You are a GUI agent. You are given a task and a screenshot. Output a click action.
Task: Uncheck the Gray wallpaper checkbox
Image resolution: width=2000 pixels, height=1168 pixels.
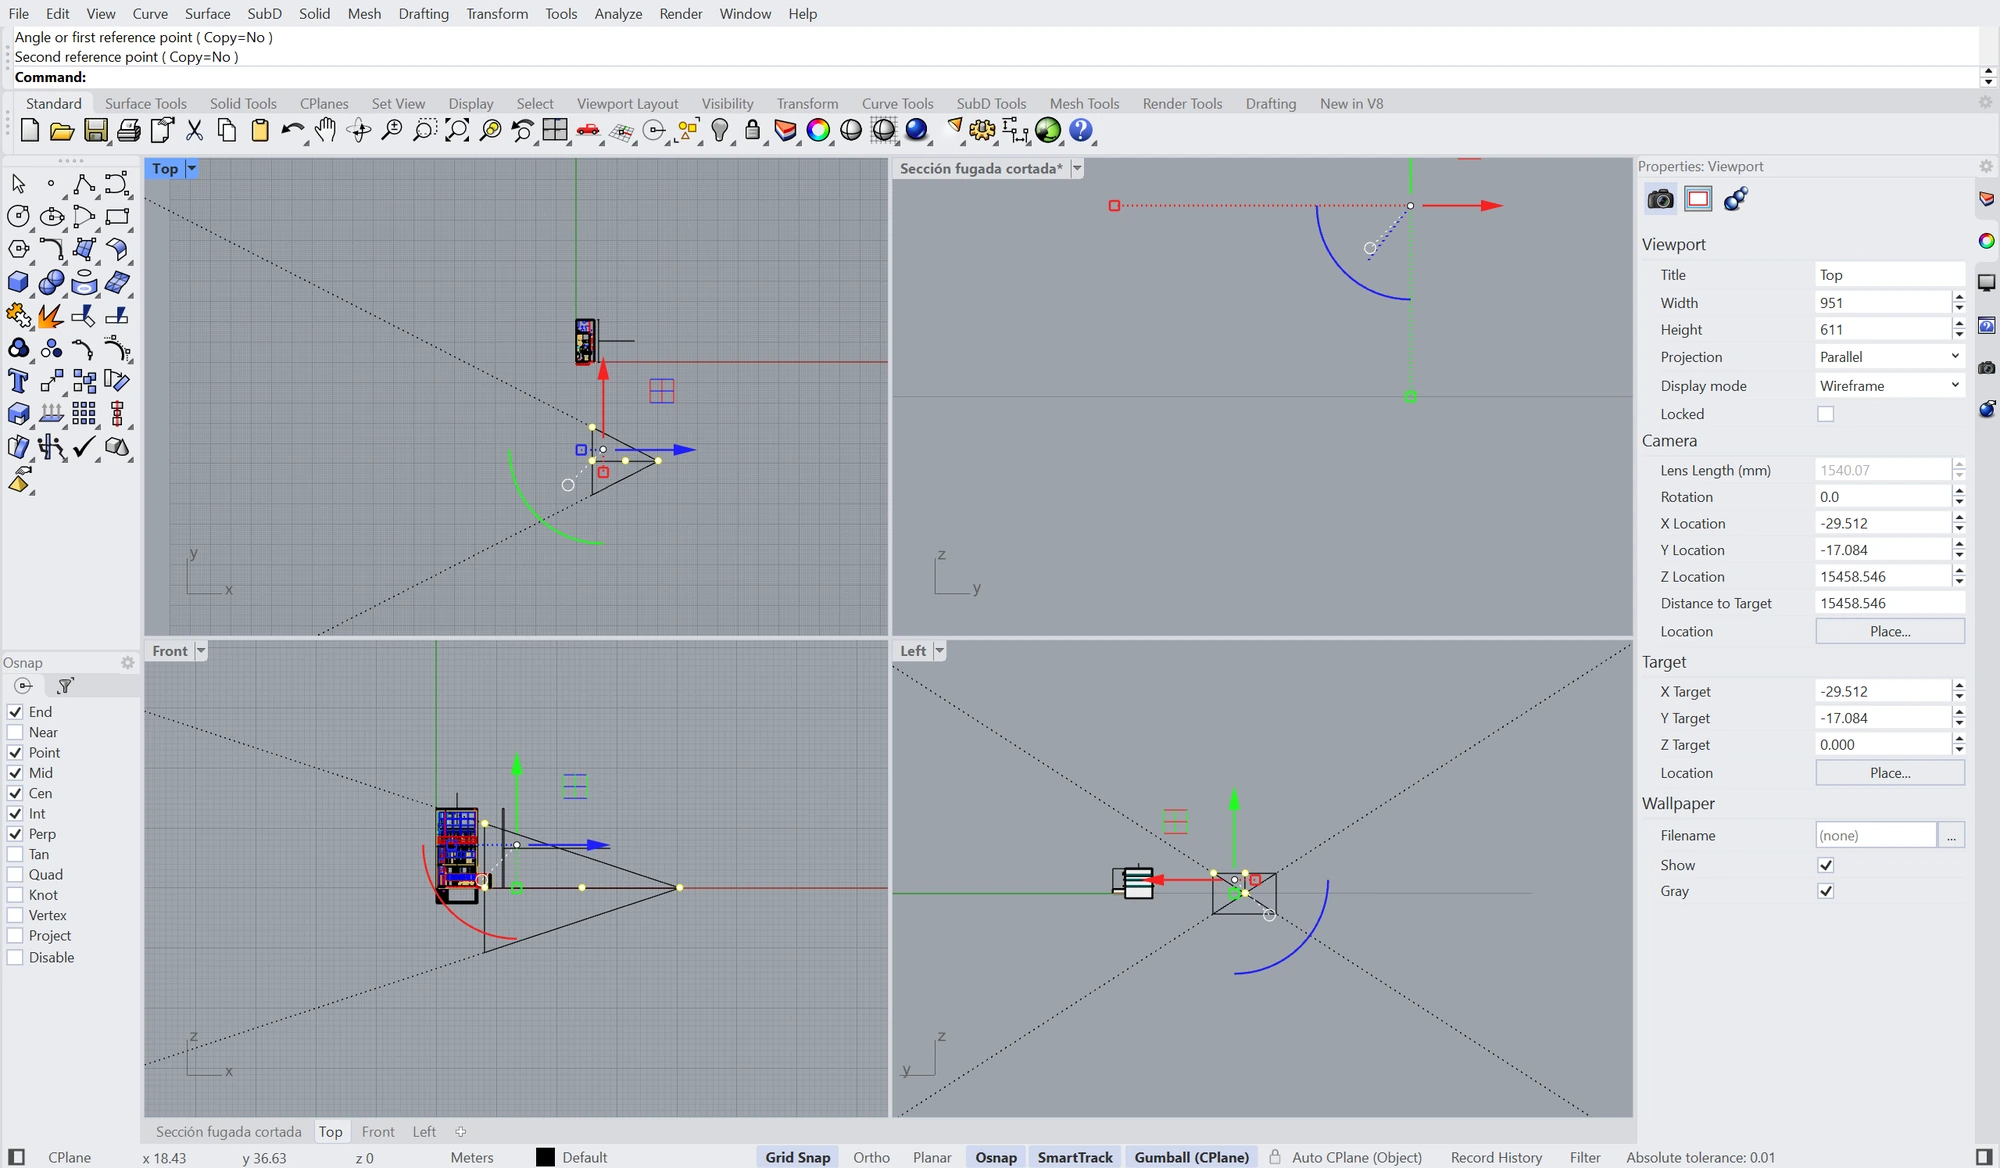pyautogui.click(x=1826, y=891)
